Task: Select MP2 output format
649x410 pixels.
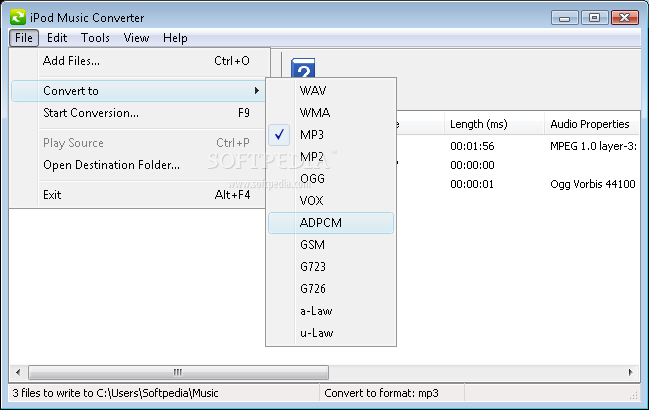Action: coord(331,157)
